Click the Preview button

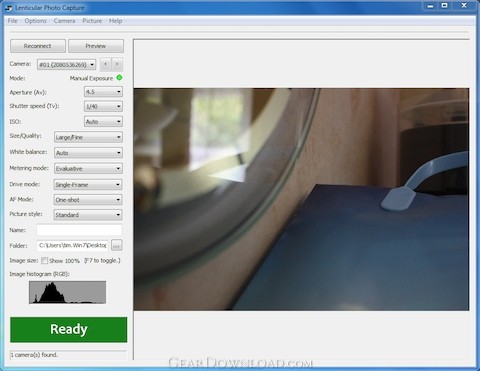[96, 46]
